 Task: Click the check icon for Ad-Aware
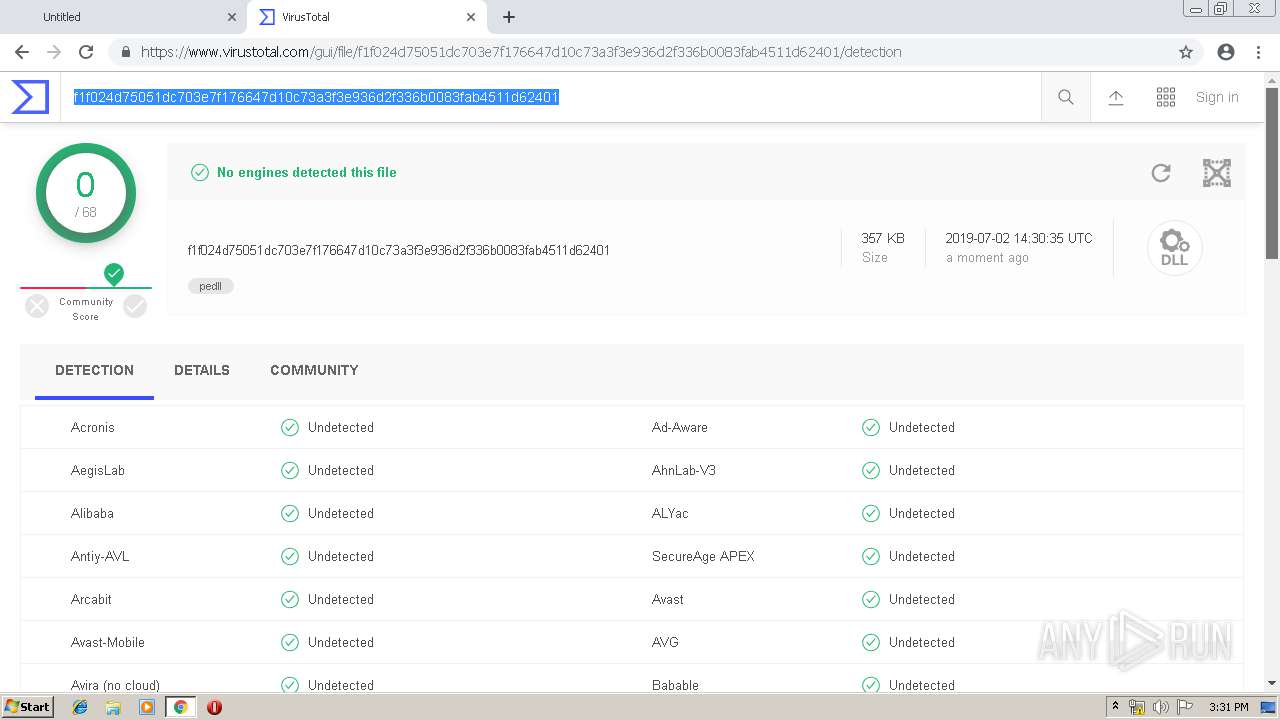[x=871, y=427]
